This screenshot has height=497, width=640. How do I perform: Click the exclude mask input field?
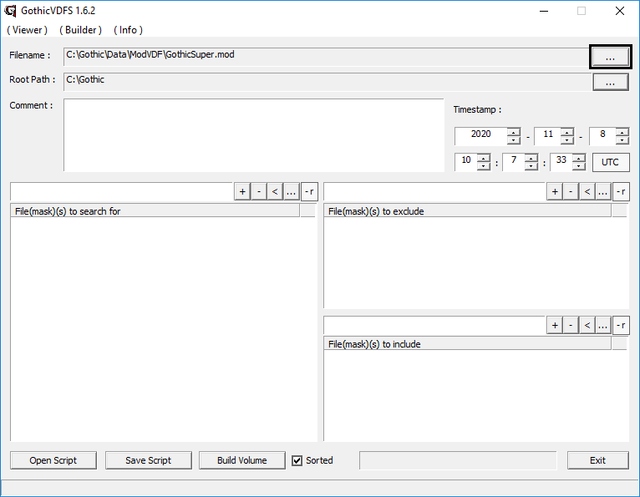[435, 191]
